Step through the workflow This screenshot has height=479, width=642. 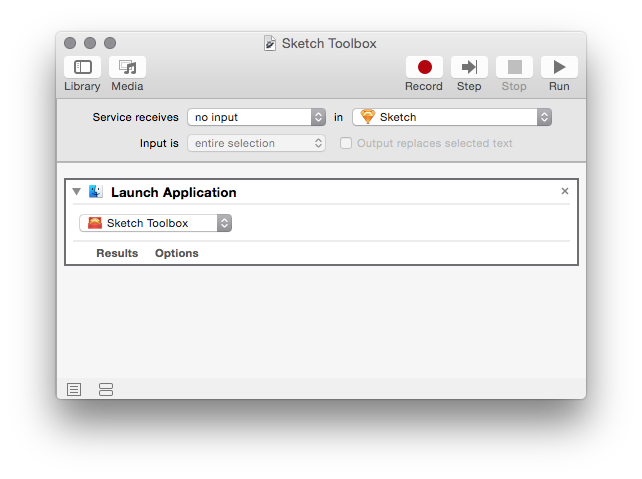[469, 67]
